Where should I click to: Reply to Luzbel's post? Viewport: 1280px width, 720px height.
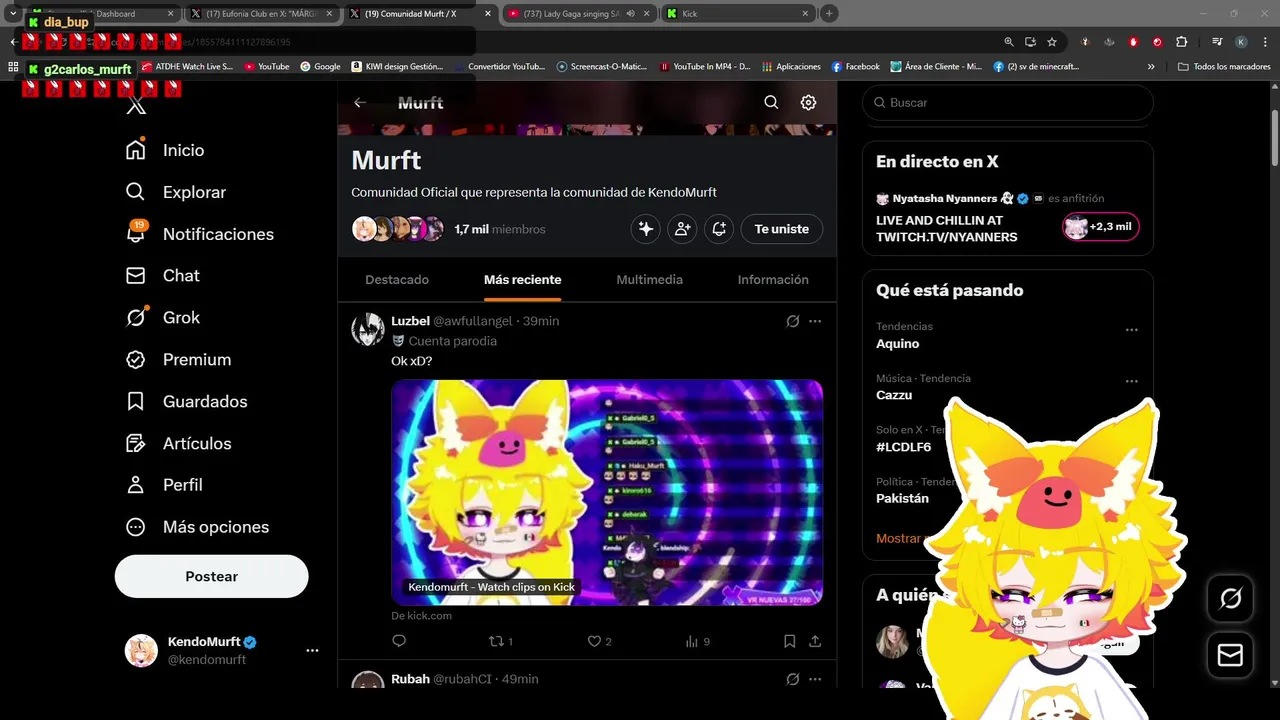(399, 641)
